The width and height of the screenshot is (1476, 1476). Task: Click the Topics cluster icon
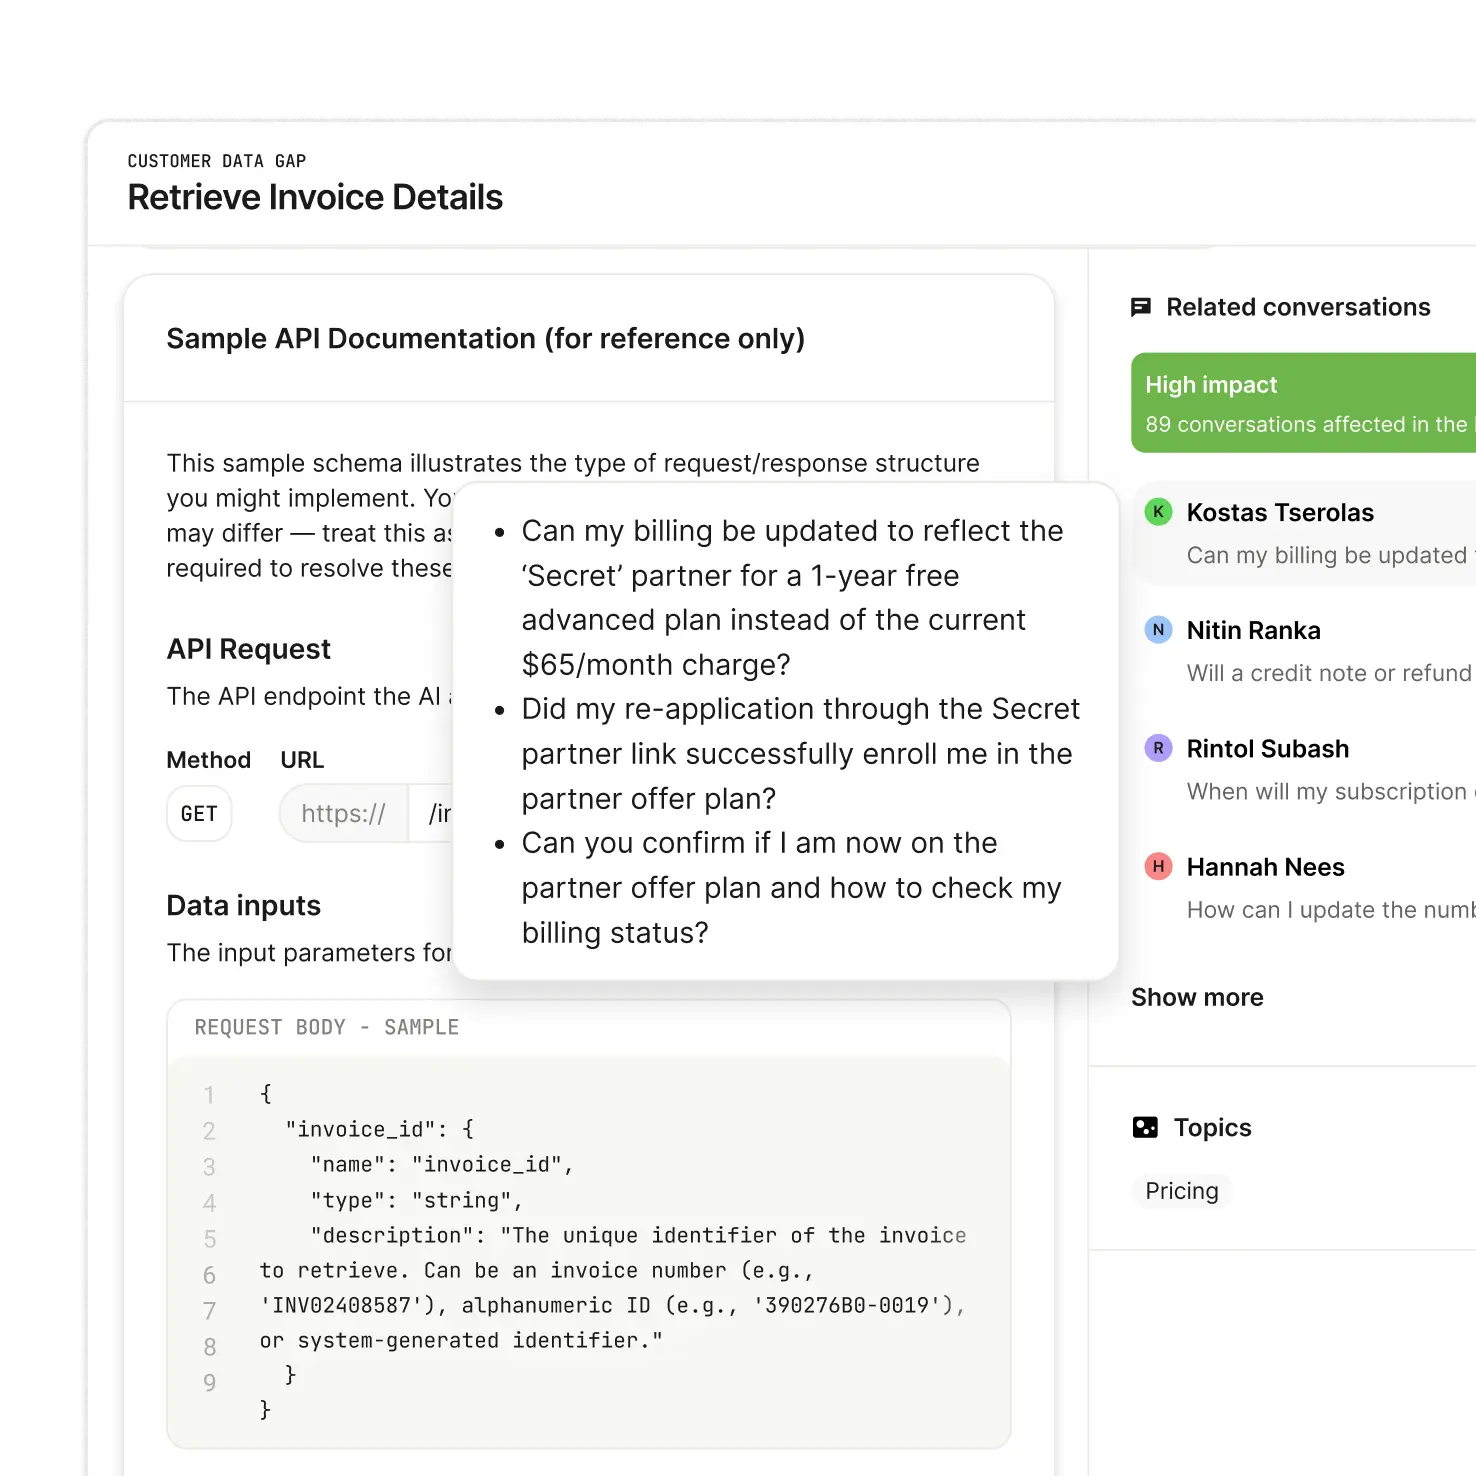click(1144, 1126)
